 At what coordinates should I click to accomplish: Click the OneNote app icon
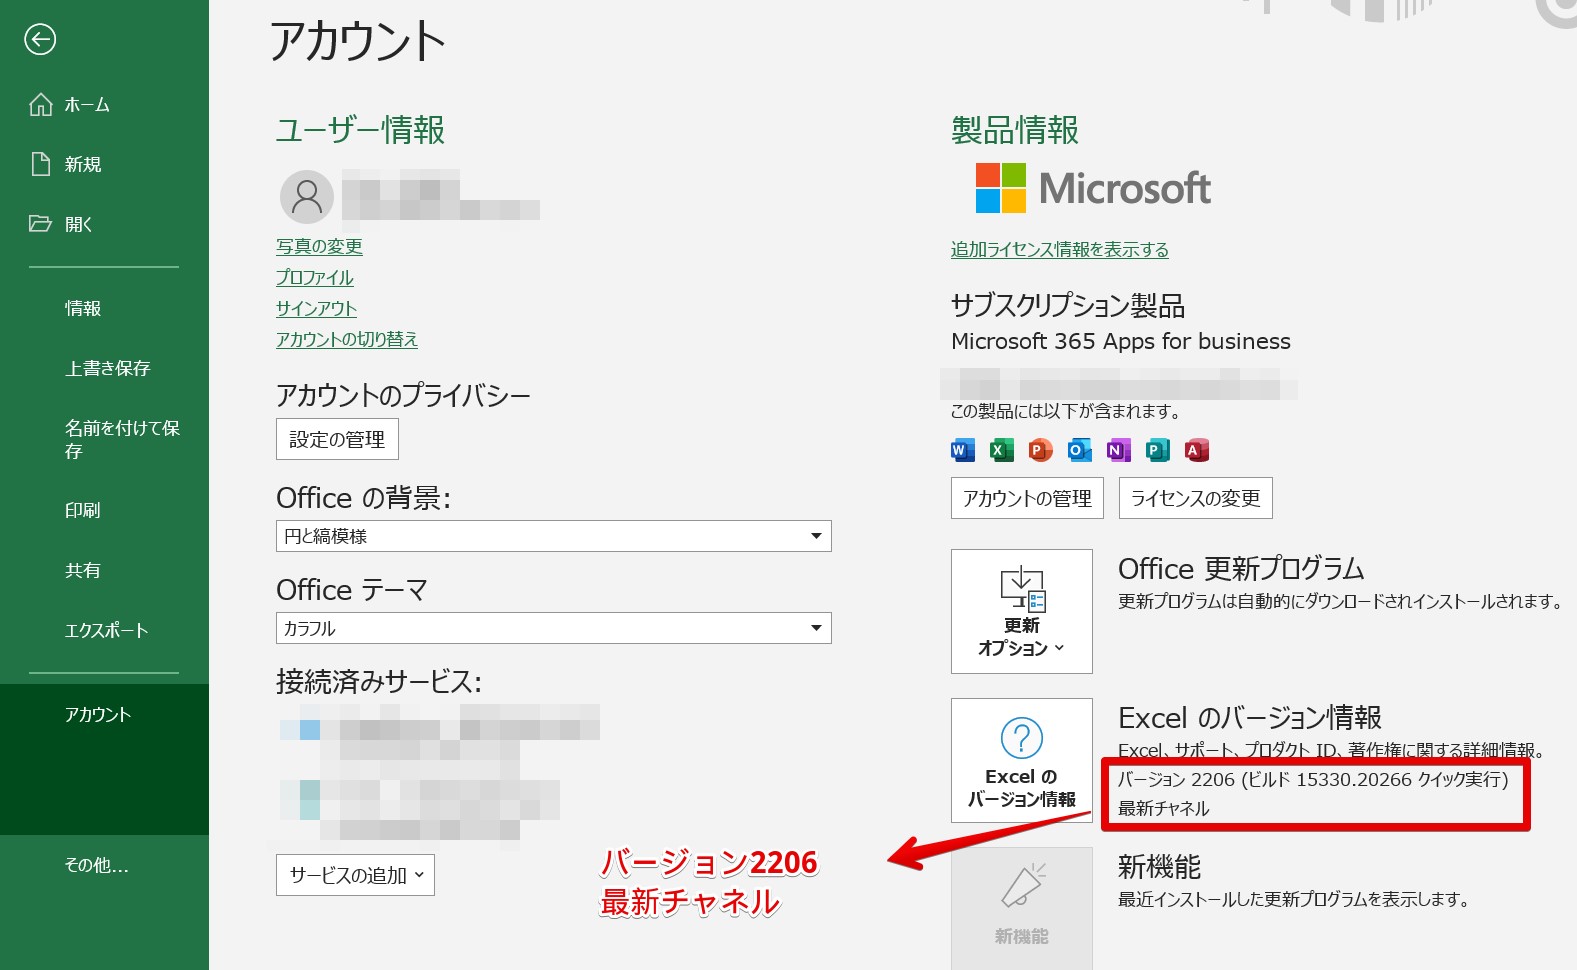click(x=1118, y=450)
